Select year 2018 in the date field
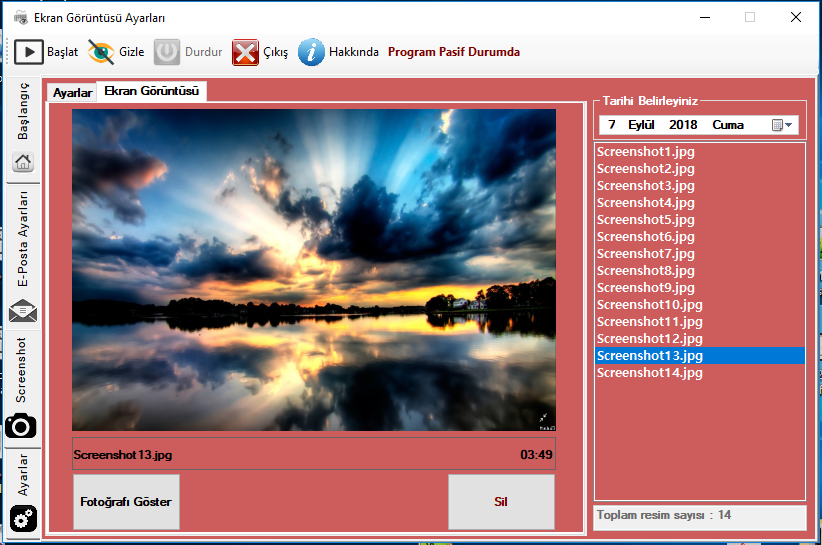Viewport: 822px width, 545px height. 683,125
